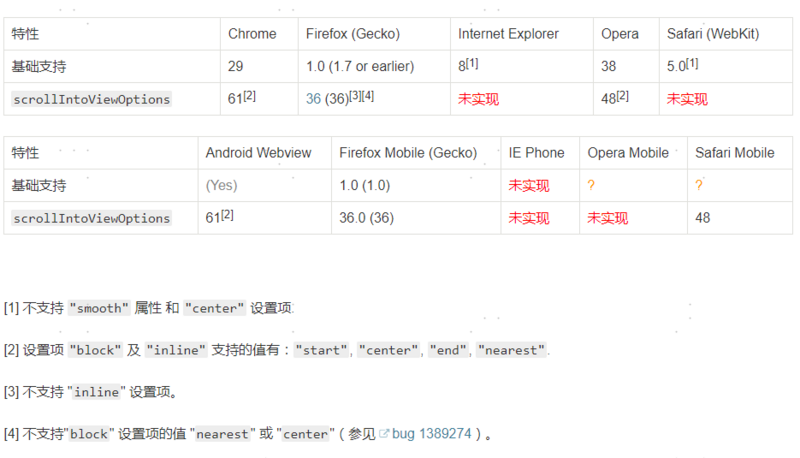Click the Firefox Mobile (Gecko) column header
800x458 pixels.
[408, 153]
